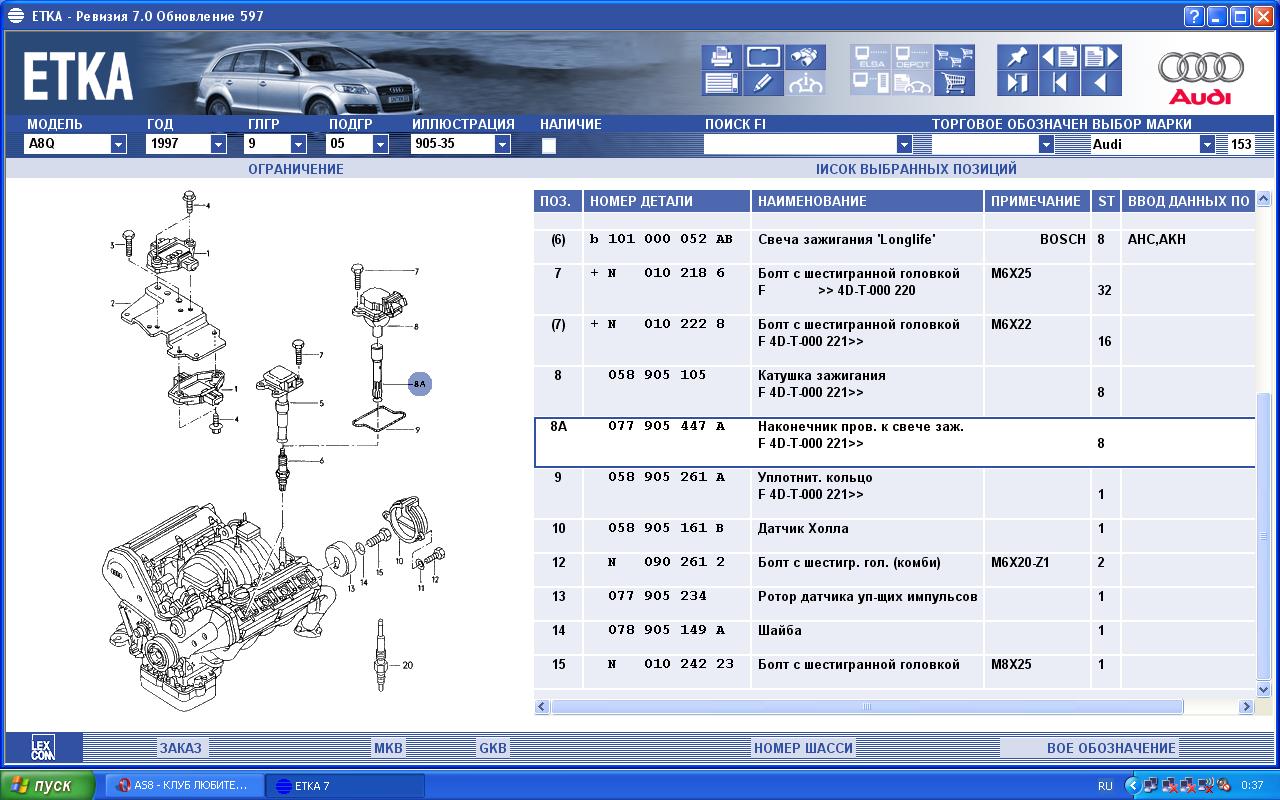Expand the ГОД dropdown showing 1997
1280x800 pixels.
pos(218,144)
